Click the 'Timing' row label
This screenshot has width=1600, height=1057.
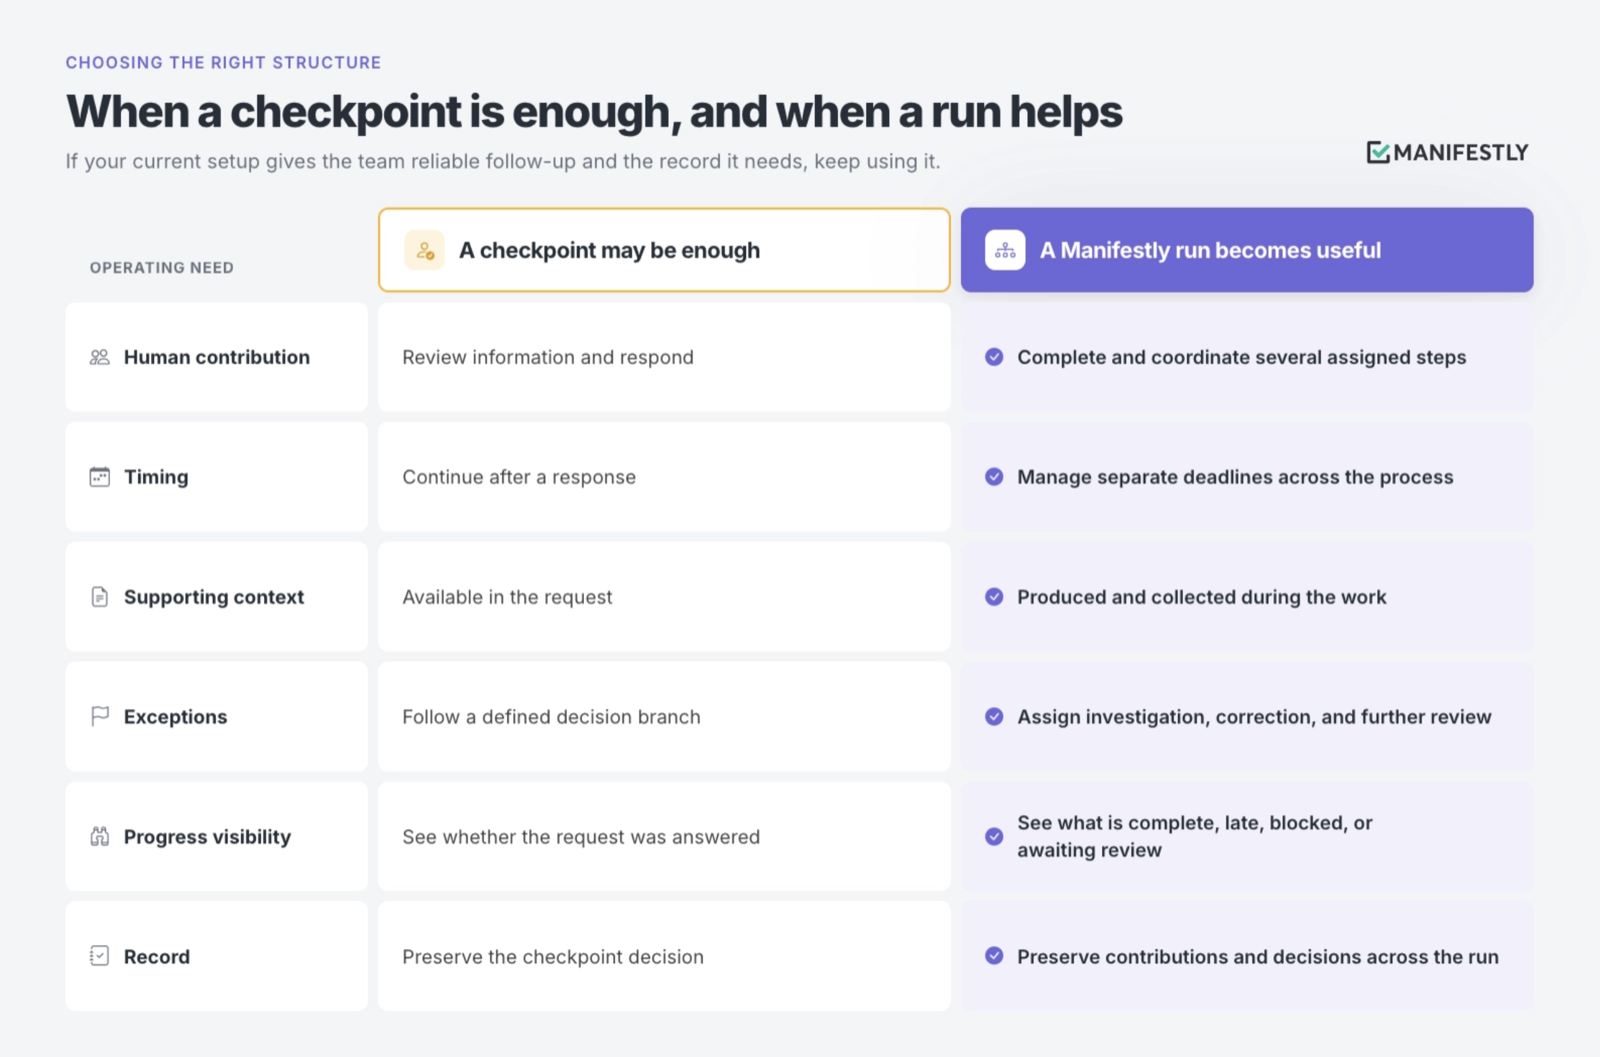click(156, 477)
